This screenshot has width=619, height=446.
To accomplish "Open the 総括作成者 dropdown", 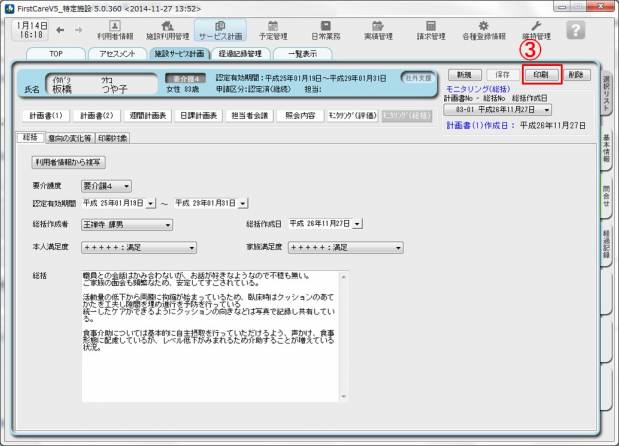I will [127, 225].
